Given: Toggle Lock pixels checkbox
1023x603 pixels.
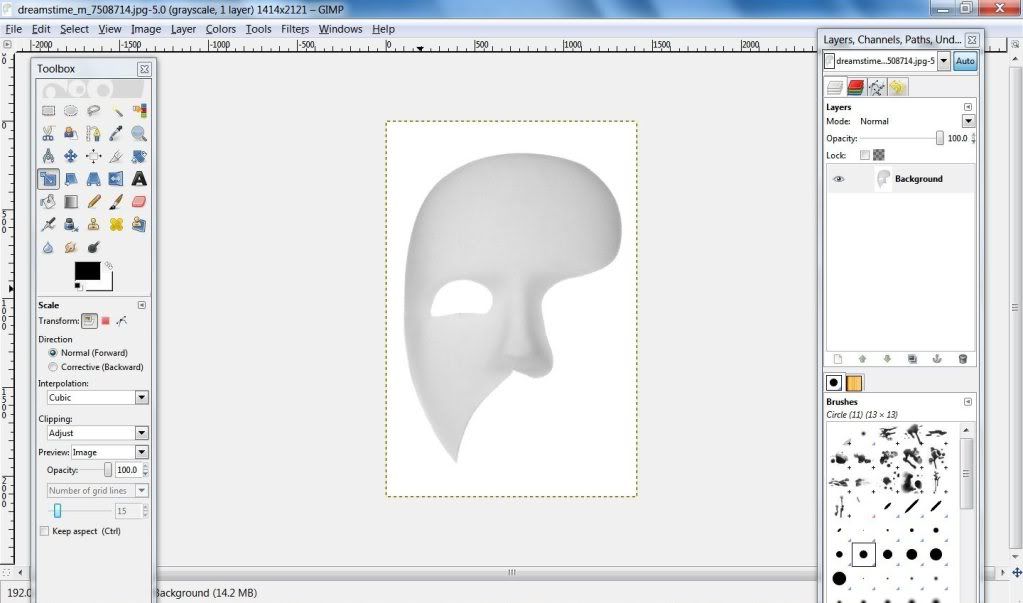Looking at the screenshot, I should 864,155.
